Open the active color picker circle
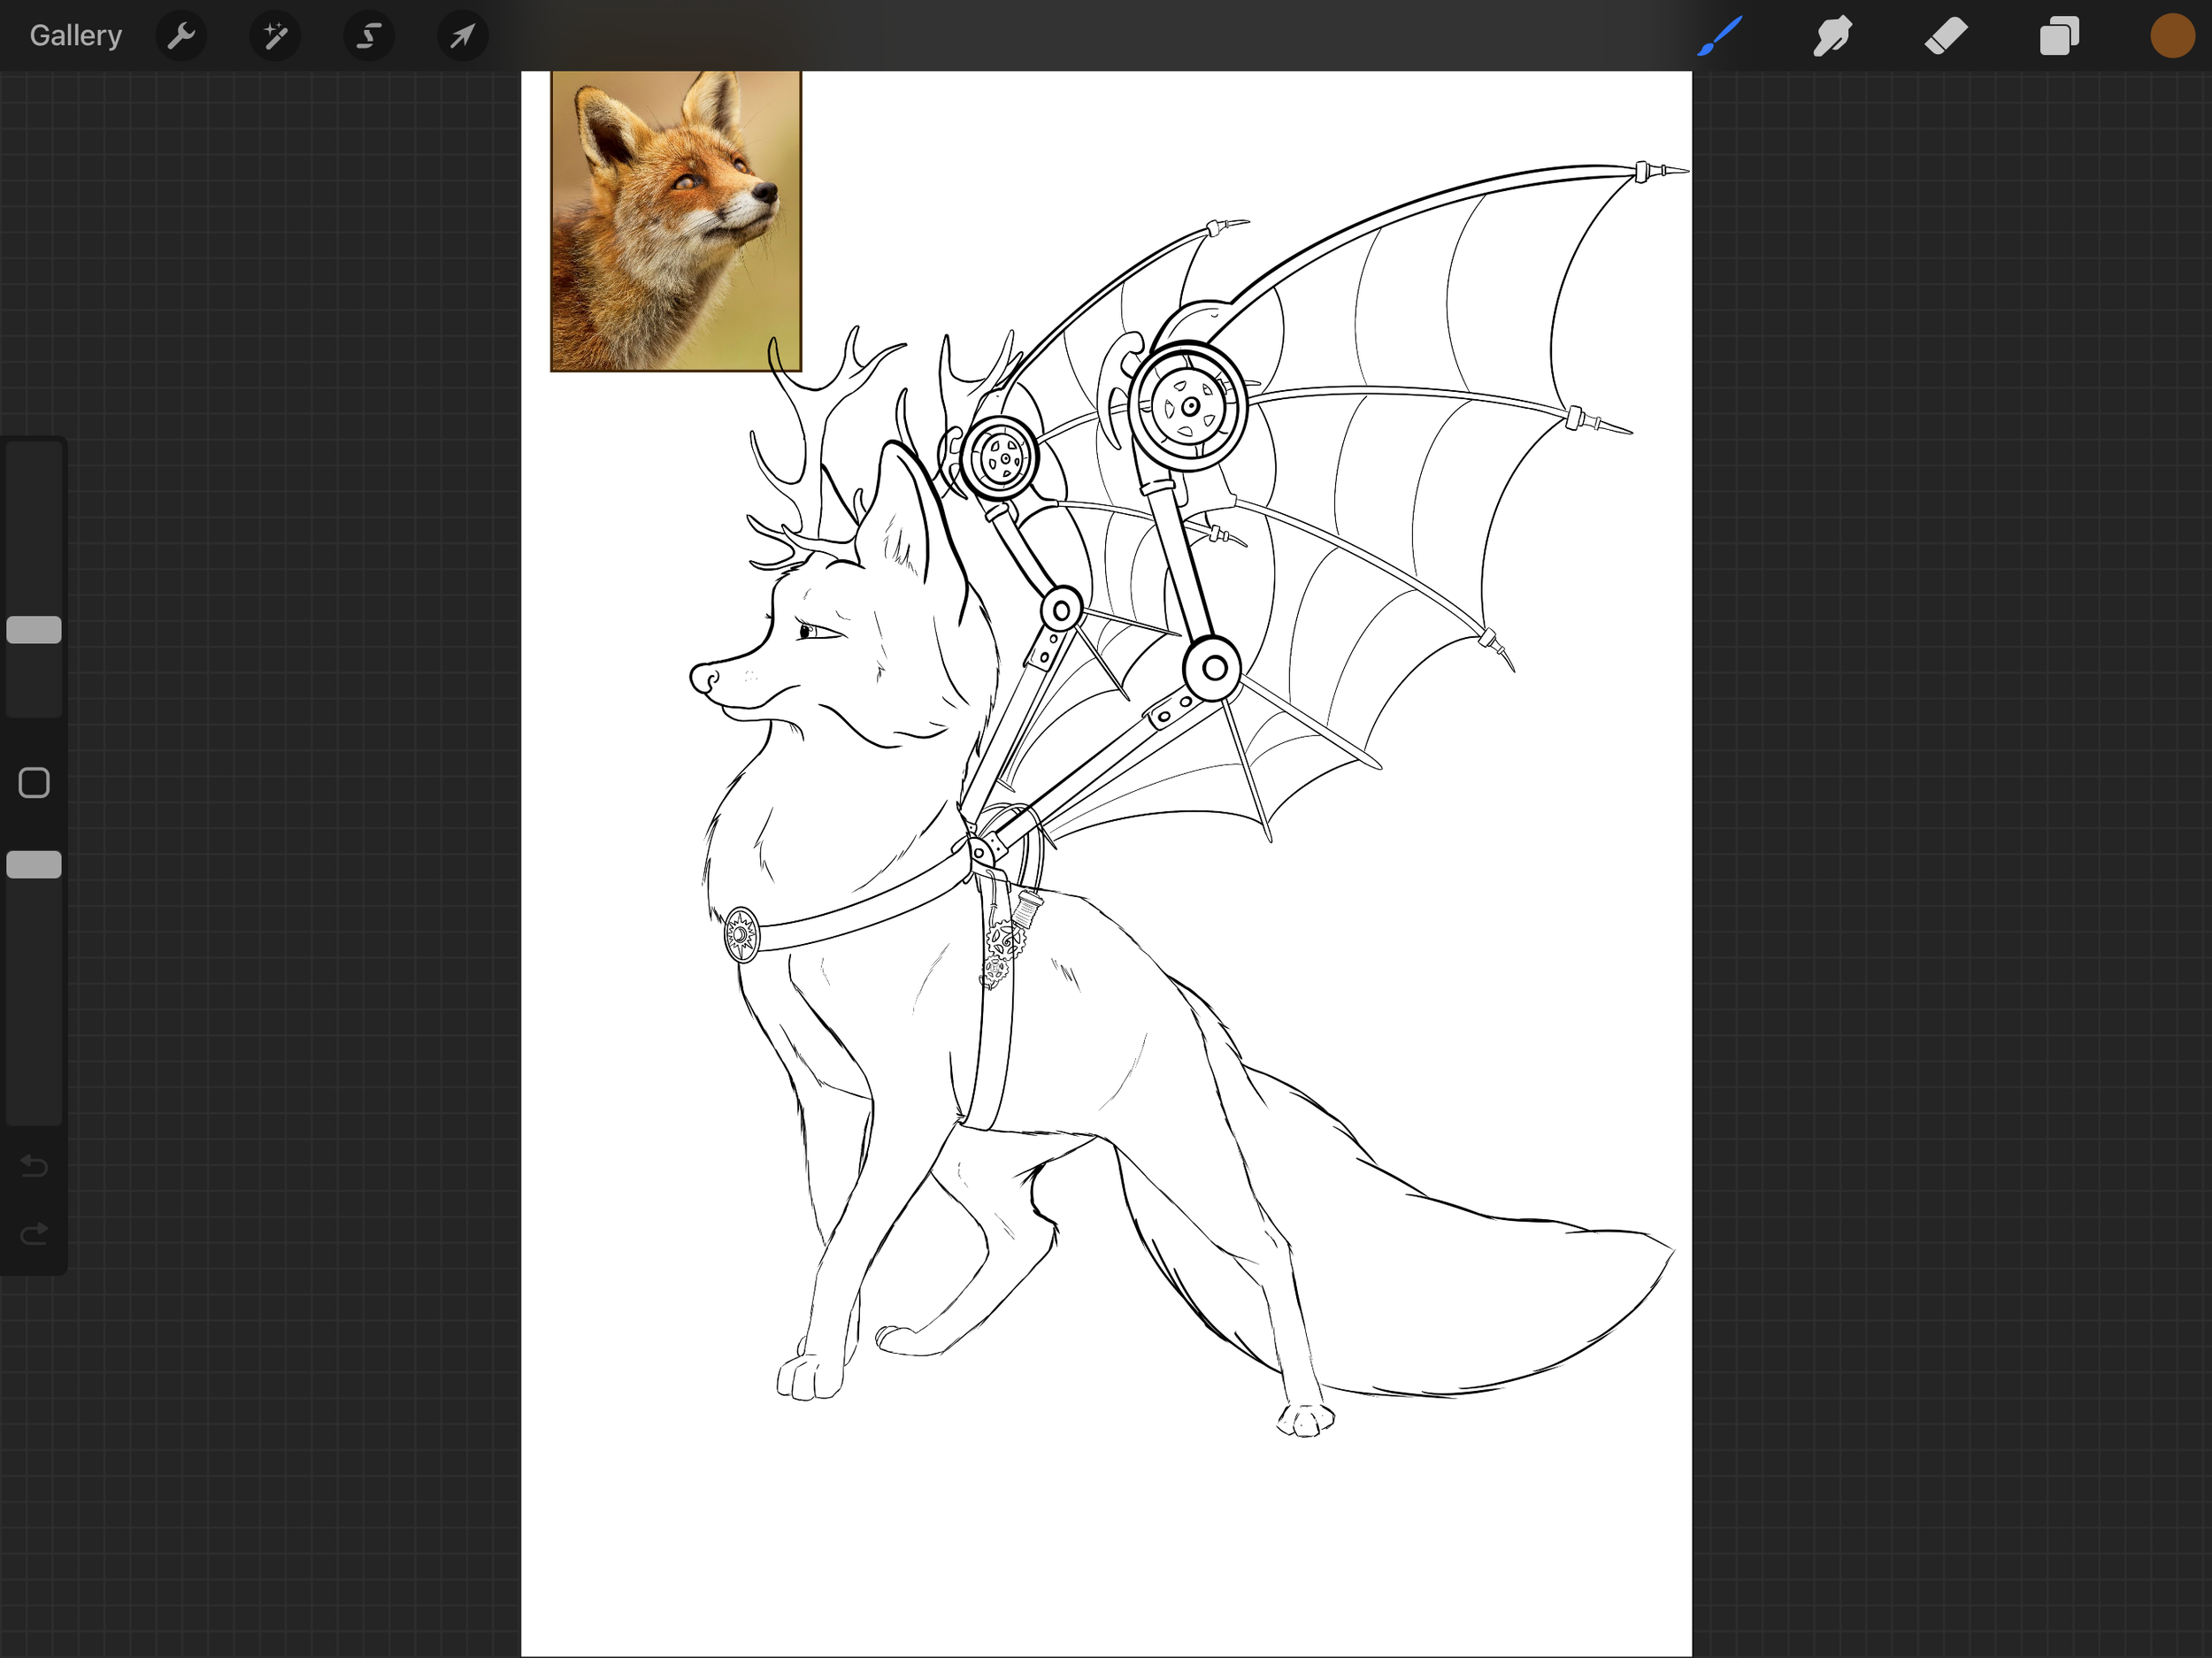The width and height of the screenshot is (2212, 1658). (x=2171, y=36)
